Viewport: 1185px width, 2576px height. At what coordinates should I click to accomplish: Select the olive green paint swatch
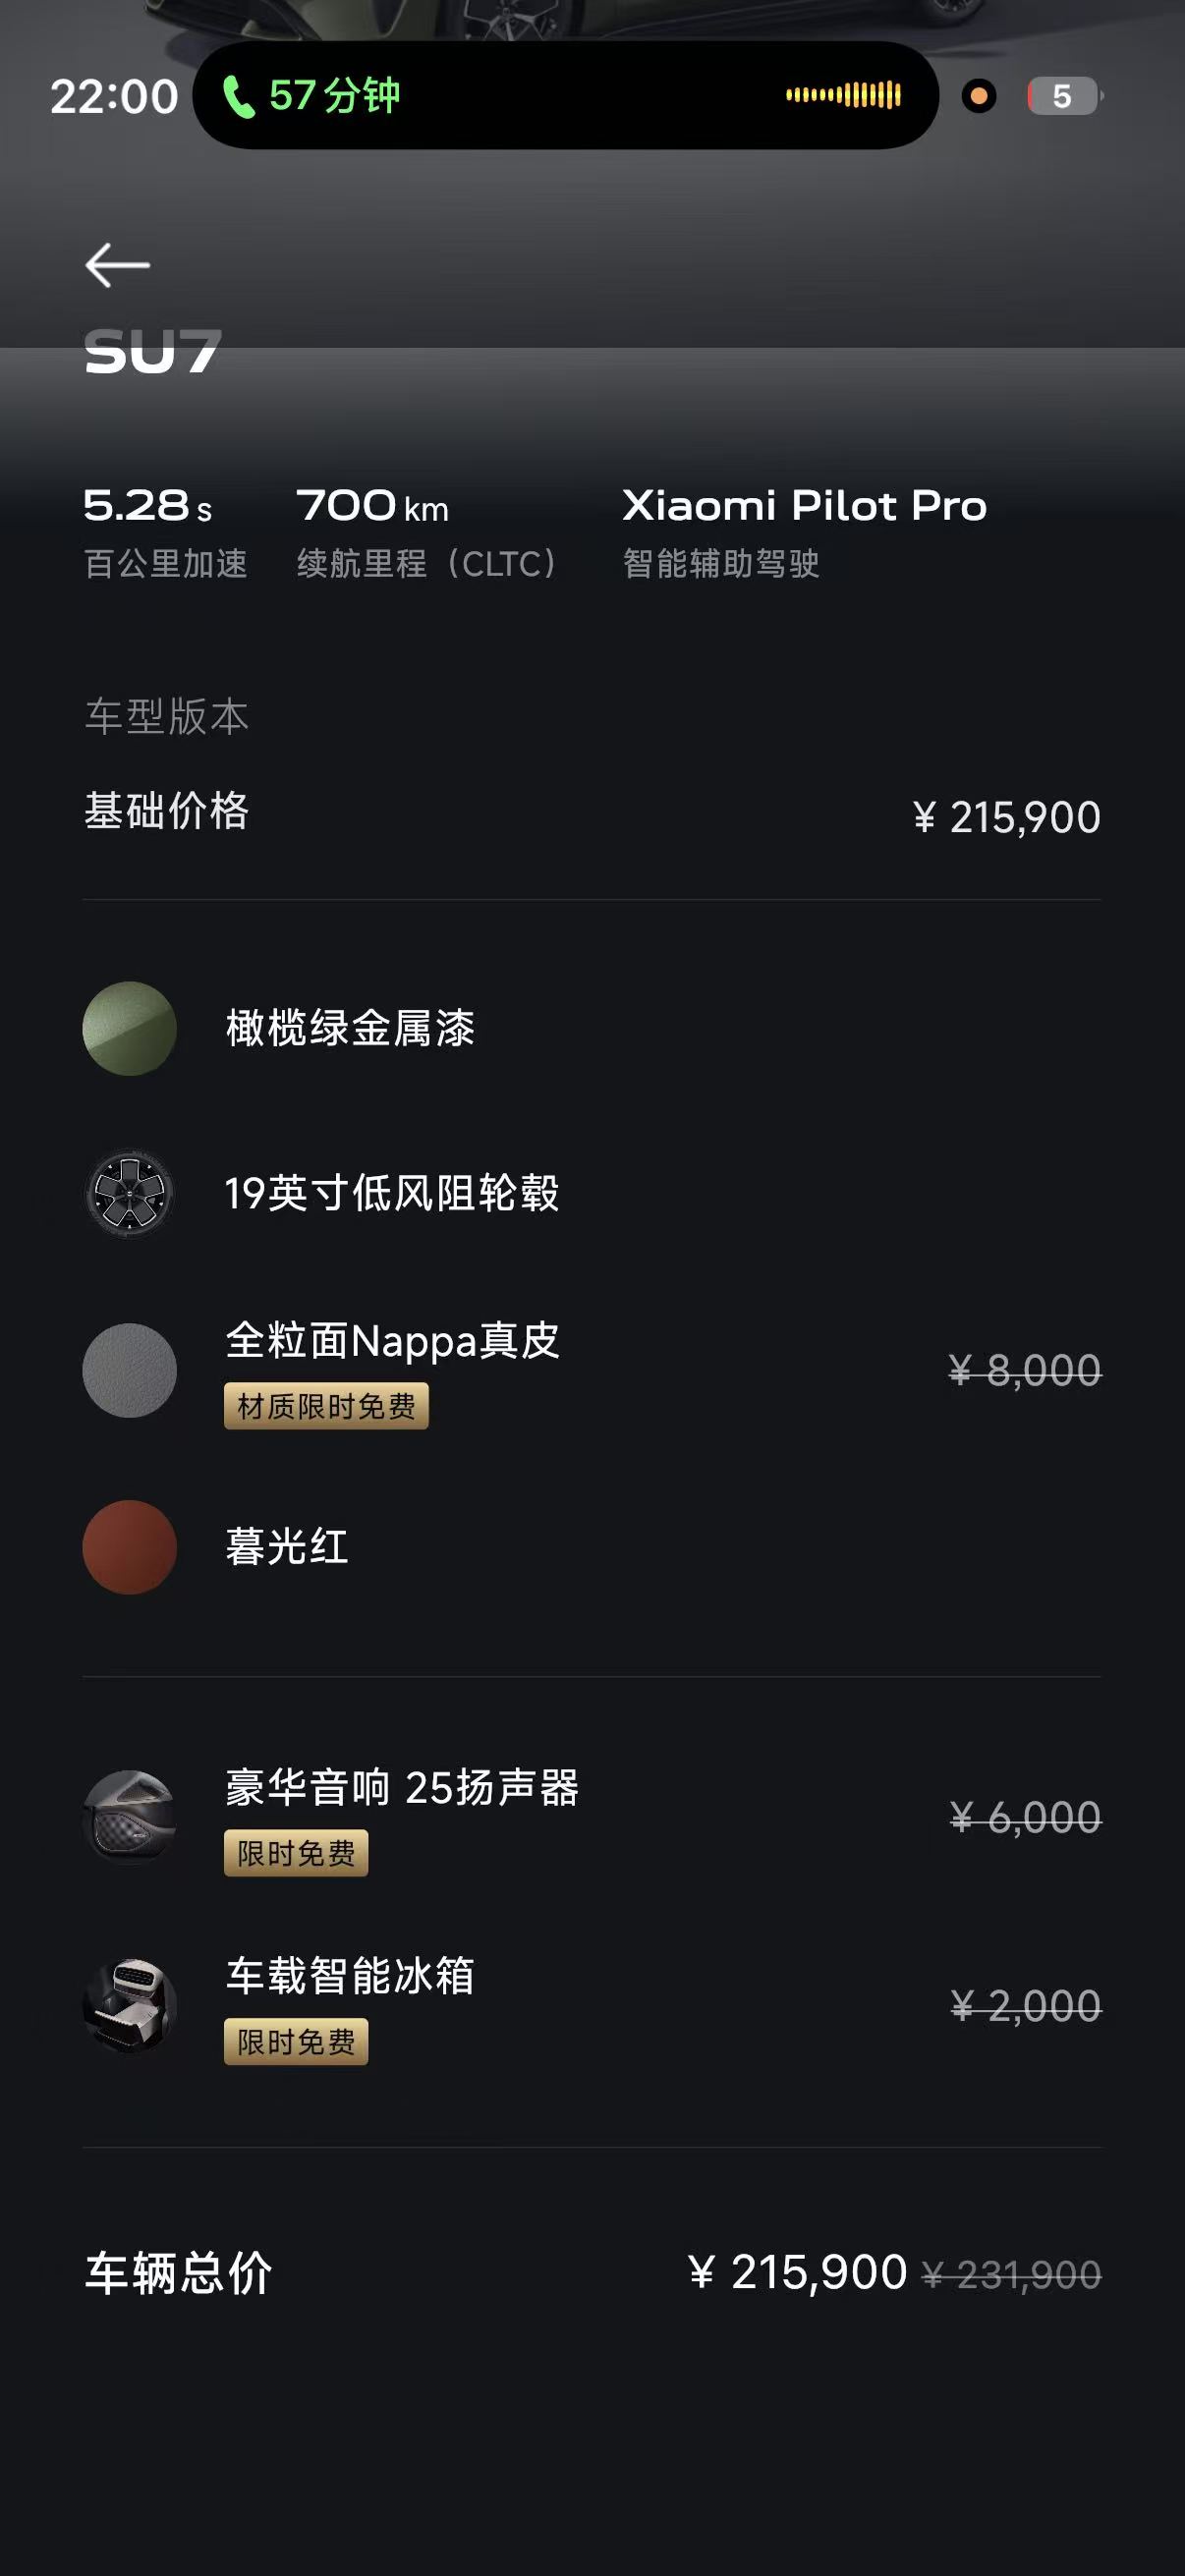(129, 1028)
